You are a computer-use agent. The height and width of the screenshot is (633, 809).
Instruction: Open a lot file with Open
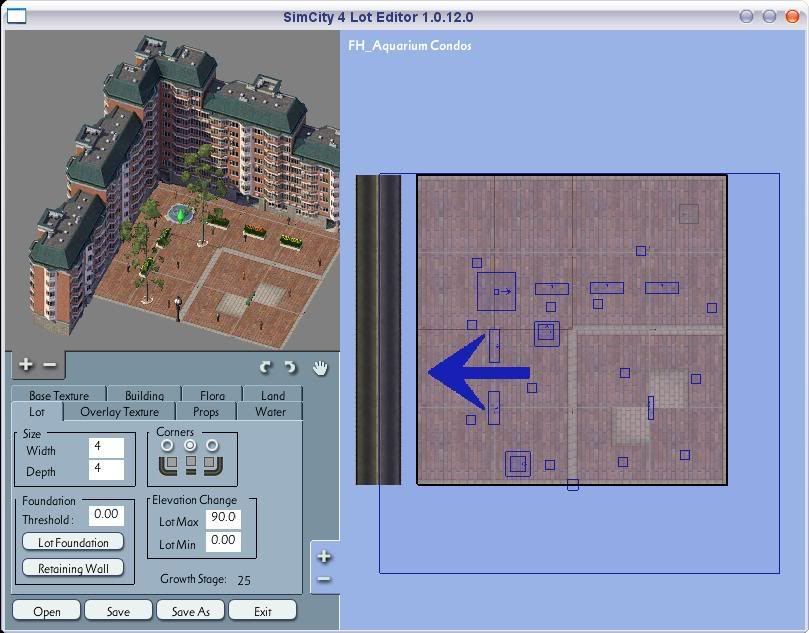click(x=46, y=611)
